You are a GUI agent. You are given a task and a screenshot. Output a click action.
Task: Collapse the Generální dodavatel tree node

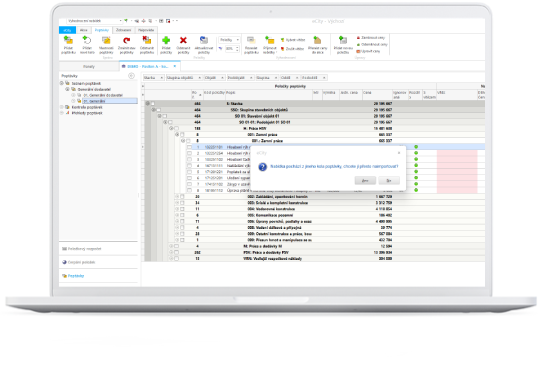68,89
